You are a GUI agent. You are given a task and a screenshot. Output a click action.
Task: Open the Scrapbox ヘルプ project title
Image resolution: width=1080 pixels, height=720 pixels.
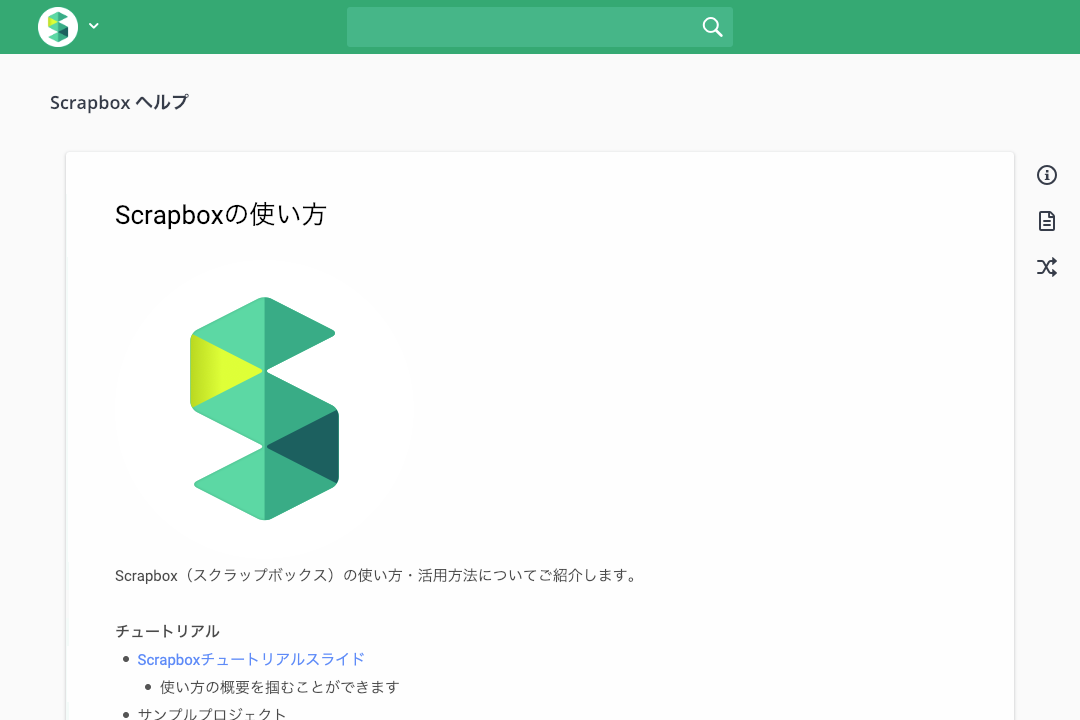point(119,103)
